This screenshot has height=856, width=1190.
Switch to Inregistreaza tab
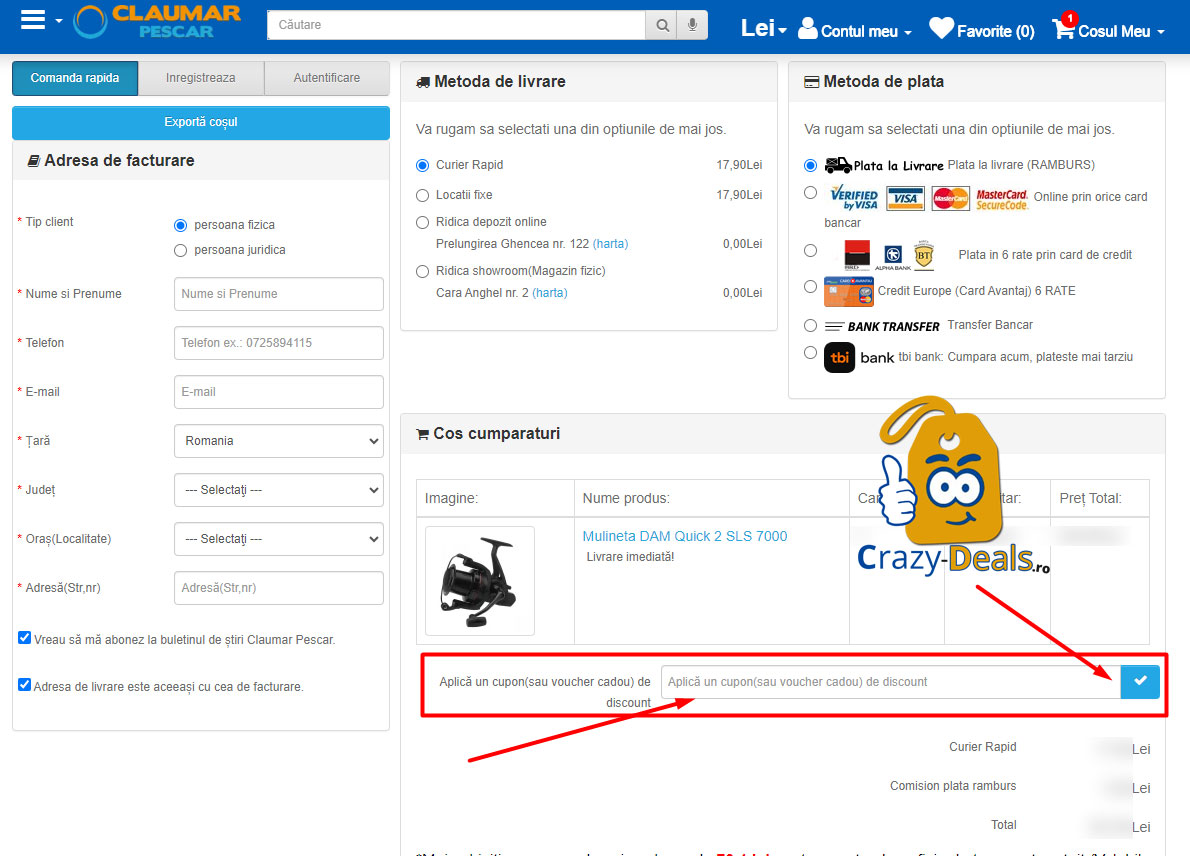[x=200, y=78]
